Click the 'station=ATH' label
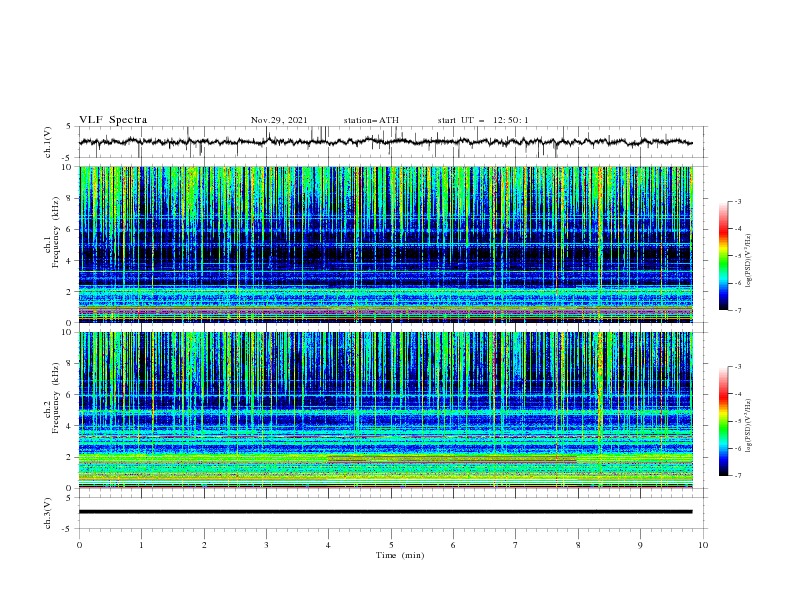This screenshot has width=792, height=612. (x=371, y=120)
